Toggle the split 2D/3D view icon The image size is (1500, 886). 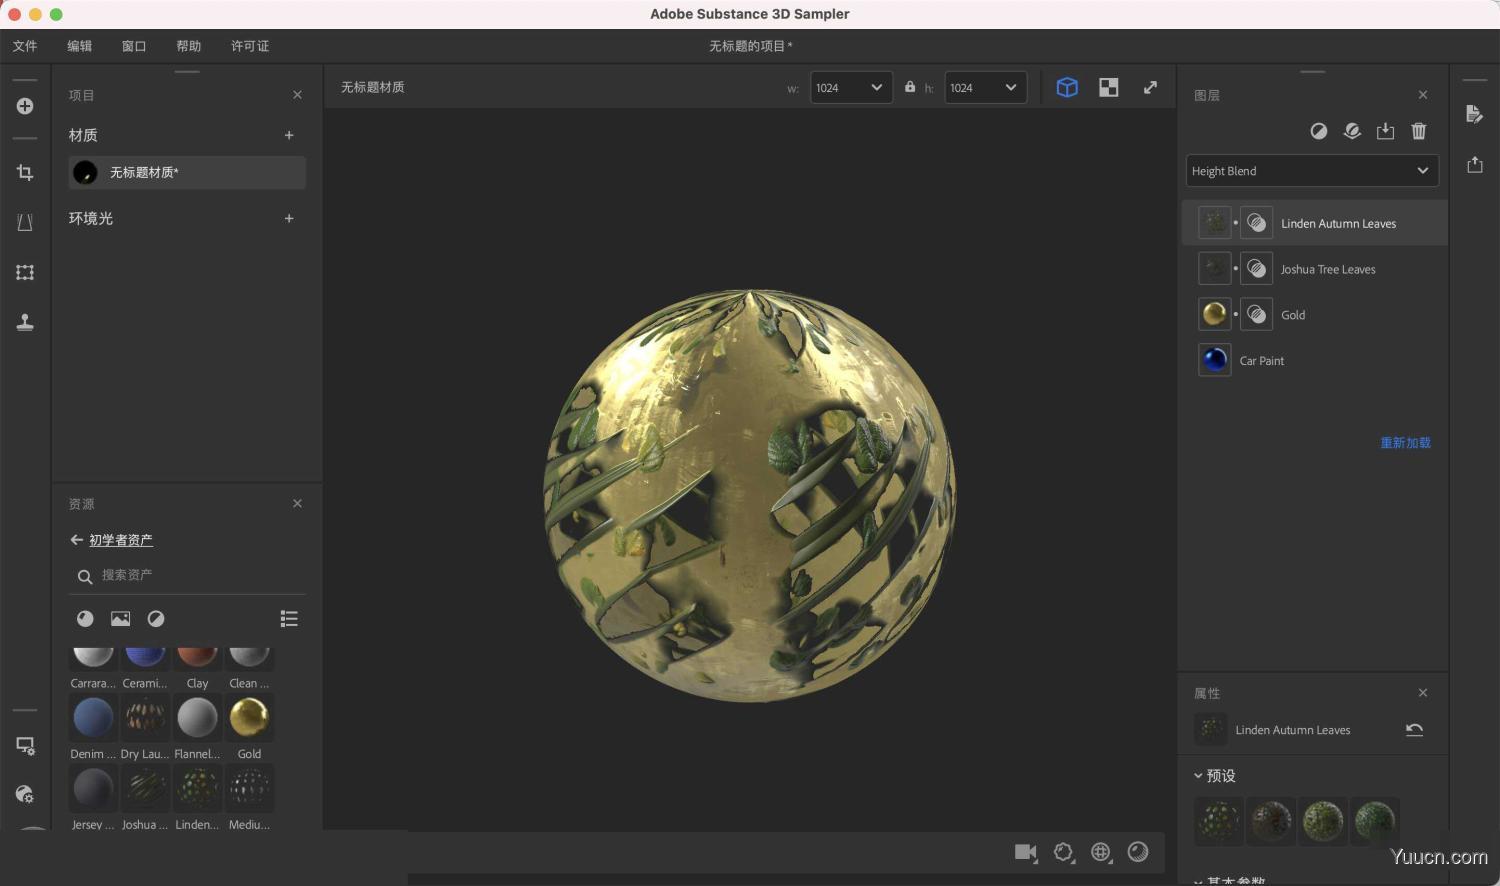pyautogui.click(x=1108, y=87)
